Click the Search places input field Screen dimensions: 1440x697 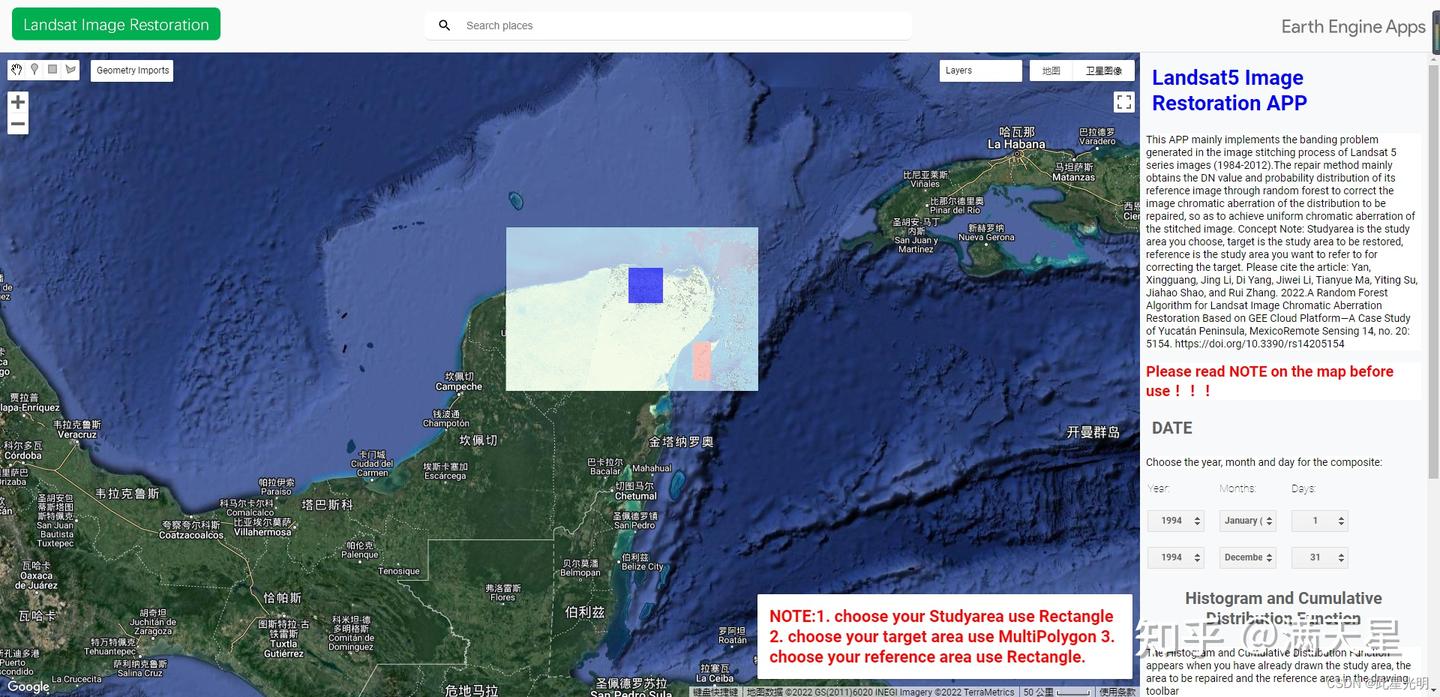tap(600, 25)
